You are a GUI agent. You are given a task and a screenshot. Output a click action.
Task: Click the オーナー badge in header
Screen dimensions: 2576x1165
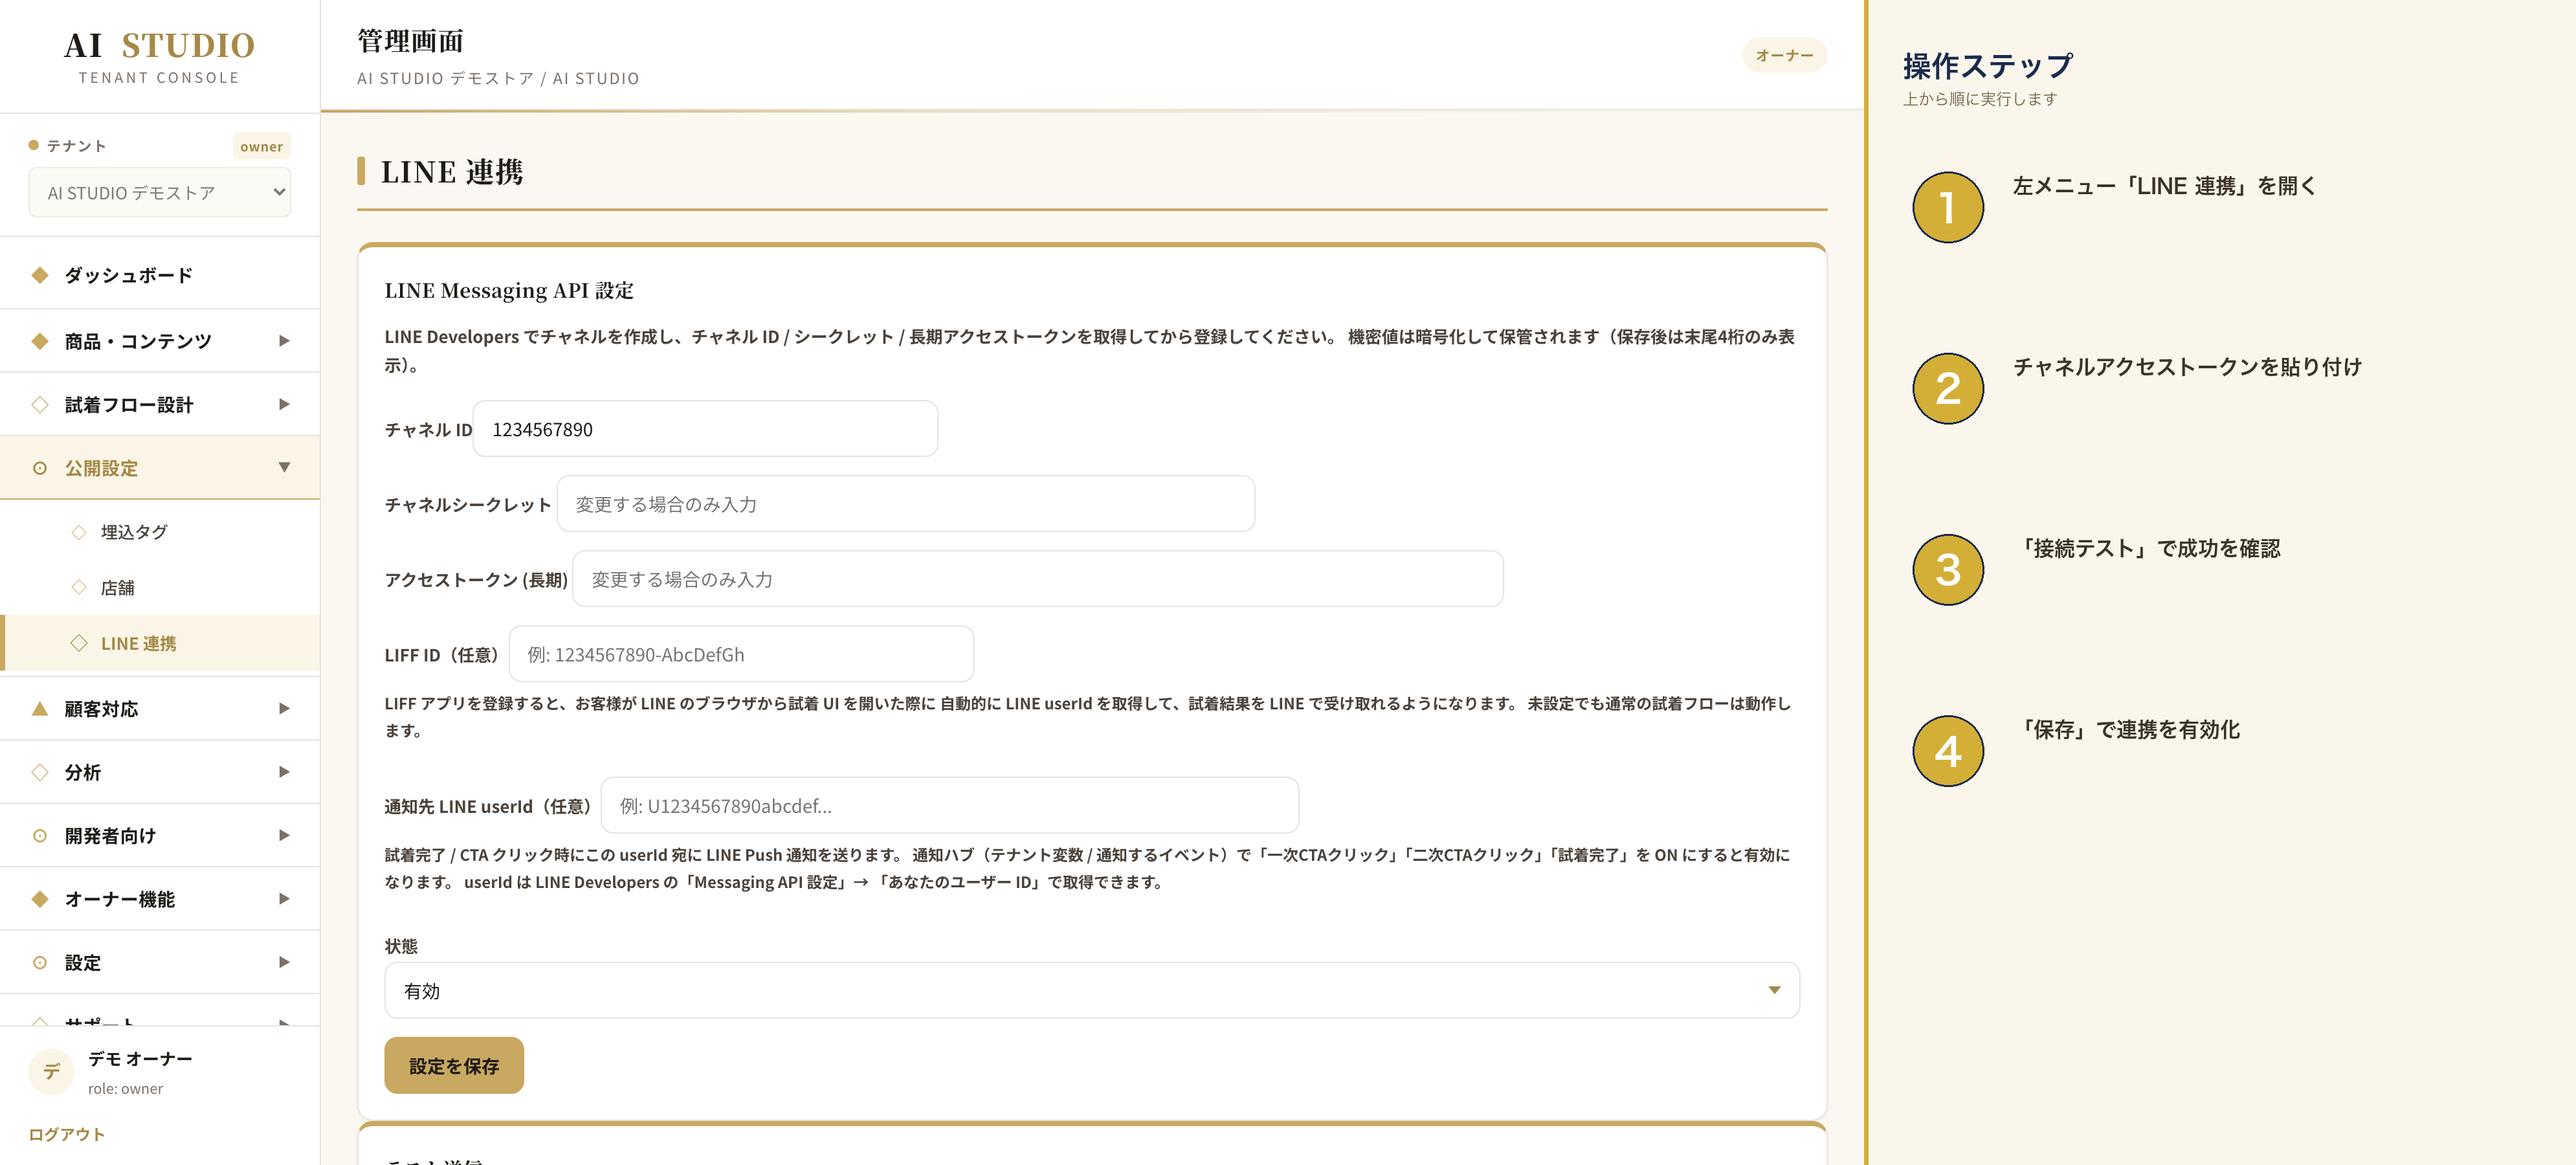click(x=1784, y=55)
